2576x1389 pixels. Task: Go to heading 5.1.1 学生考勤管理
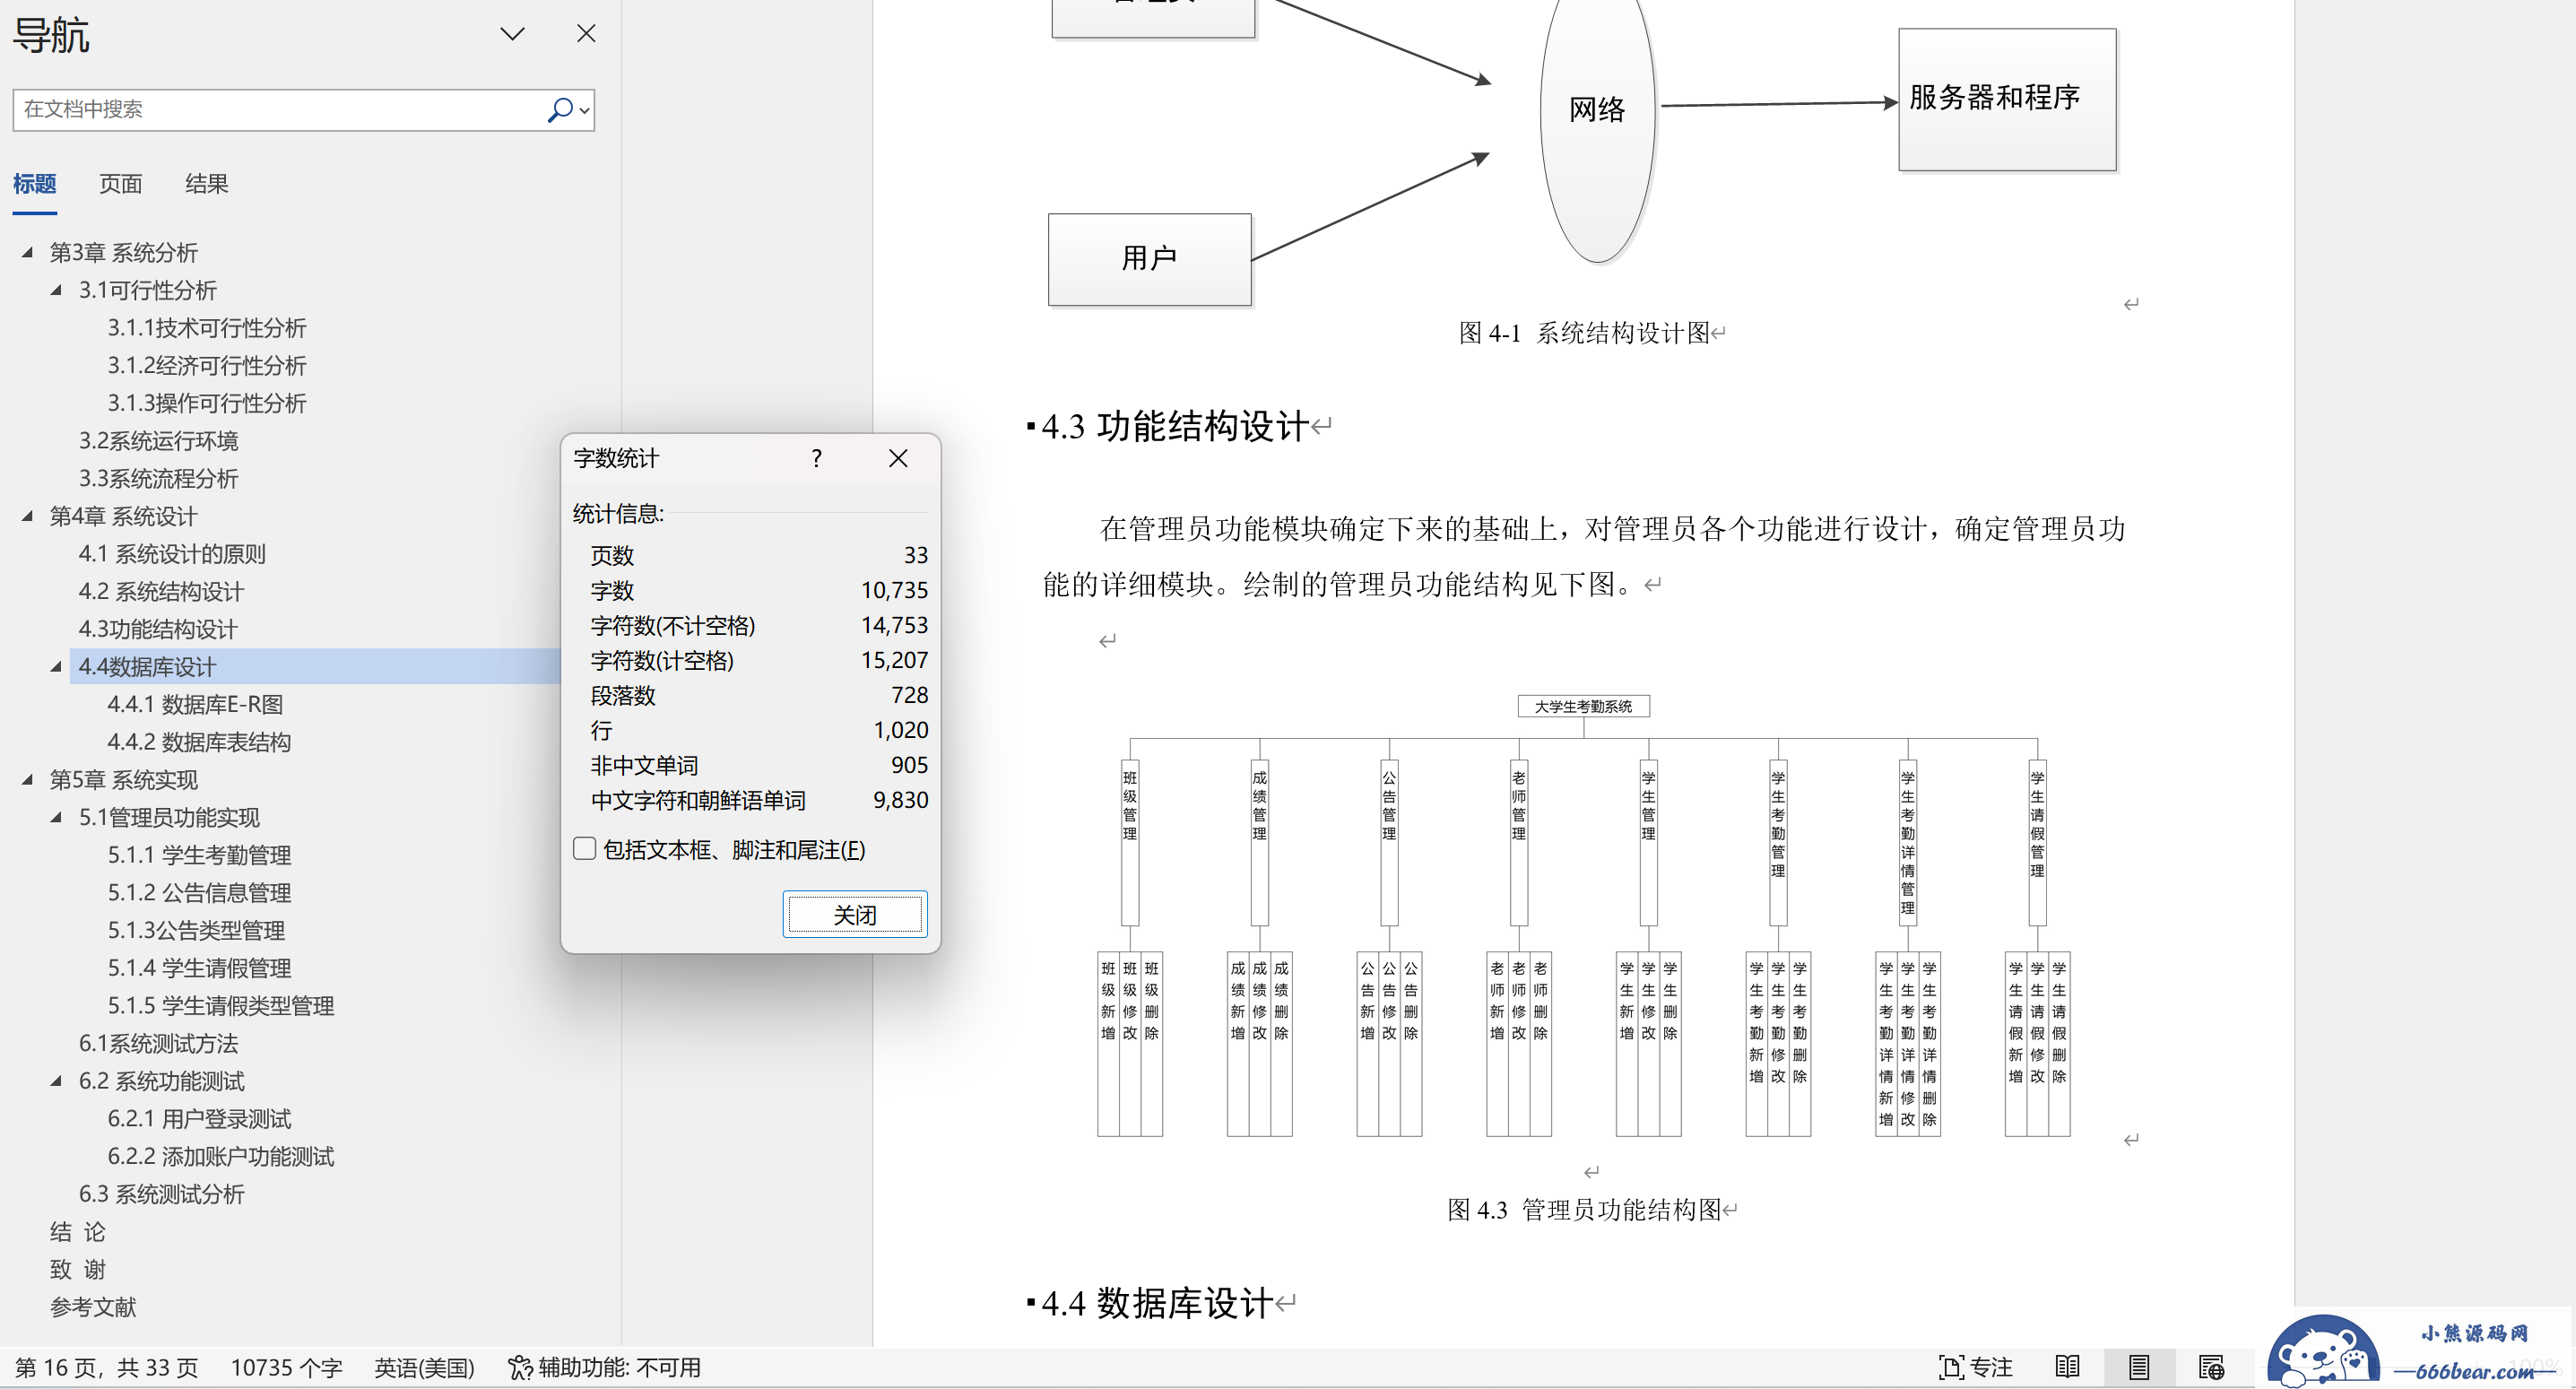pyautogui.click(x=199, y=855)
